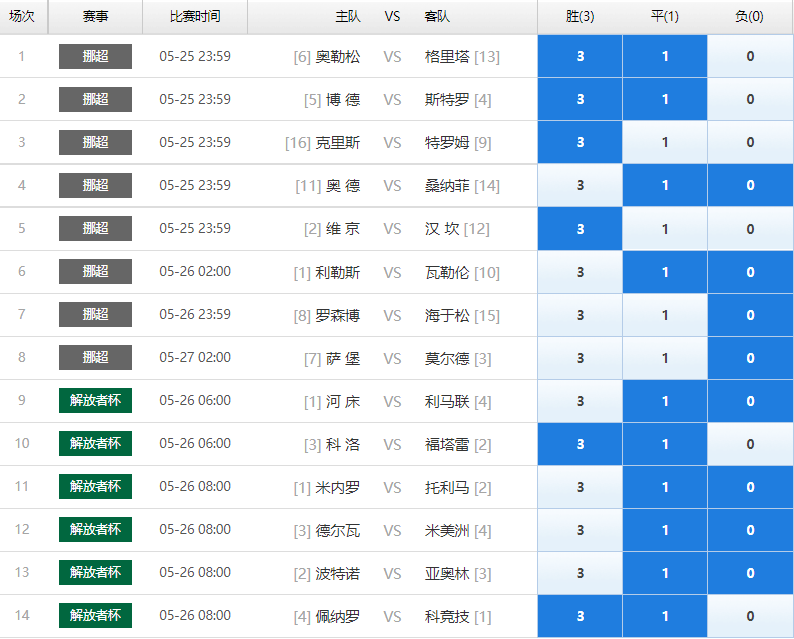Open away team 桑纳菲 link

point(447,186)
